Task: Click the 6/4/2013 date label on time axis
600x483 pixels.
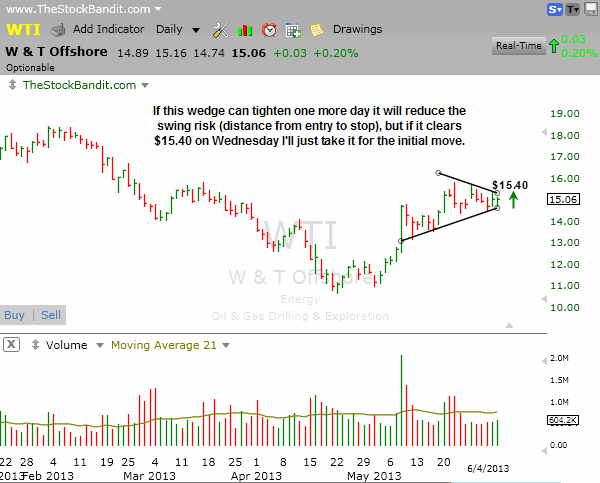Action: pos(488,468)
